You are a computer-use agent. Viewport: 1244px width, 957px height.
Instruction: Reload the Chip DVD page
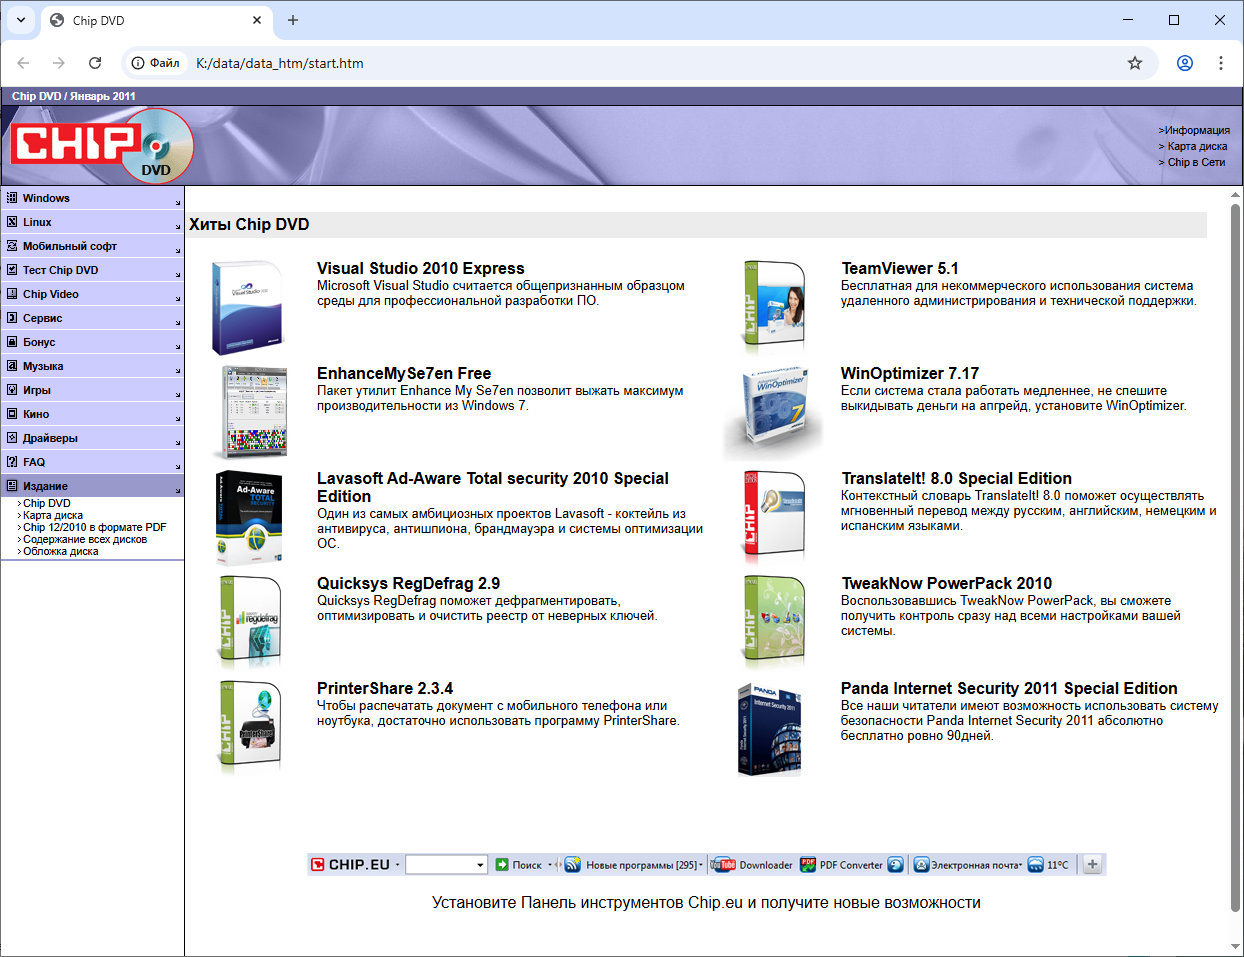[95, 63]
